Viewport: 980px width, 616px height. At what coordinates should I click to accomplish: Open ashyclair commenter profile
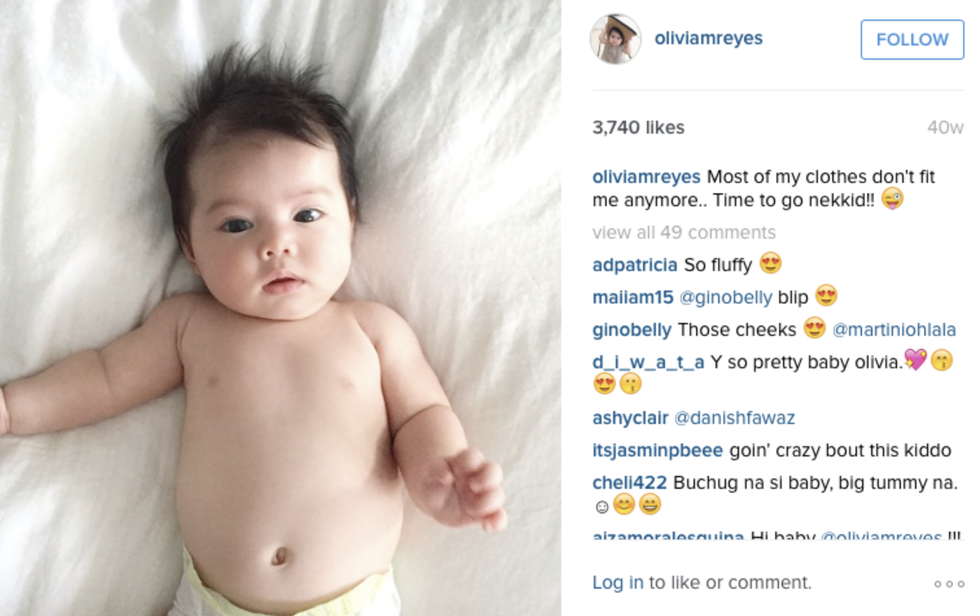[x=630, y=417]
